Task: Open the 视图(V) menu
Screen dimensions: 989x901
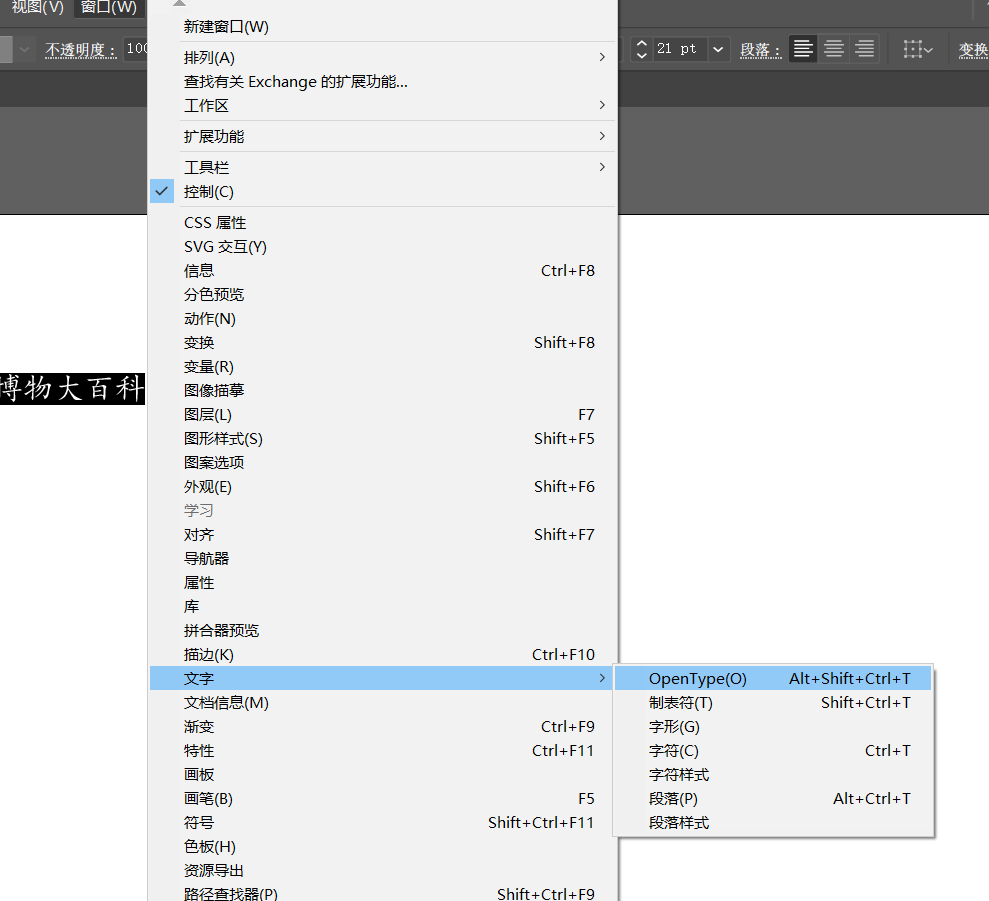Action: [38, 7]
